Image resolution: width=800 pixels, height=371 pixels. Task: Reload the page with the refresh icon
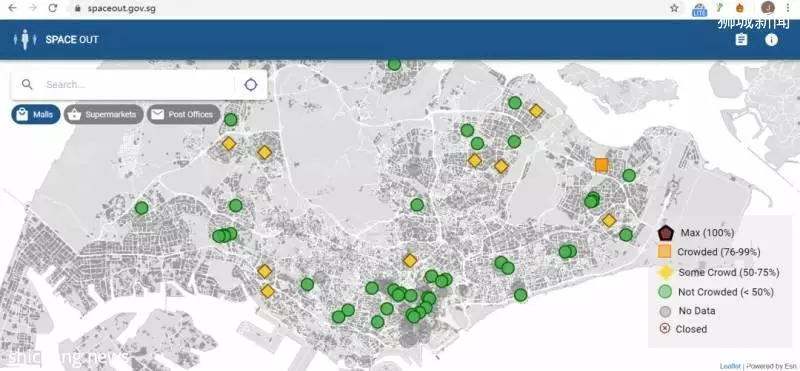(53, 8)
